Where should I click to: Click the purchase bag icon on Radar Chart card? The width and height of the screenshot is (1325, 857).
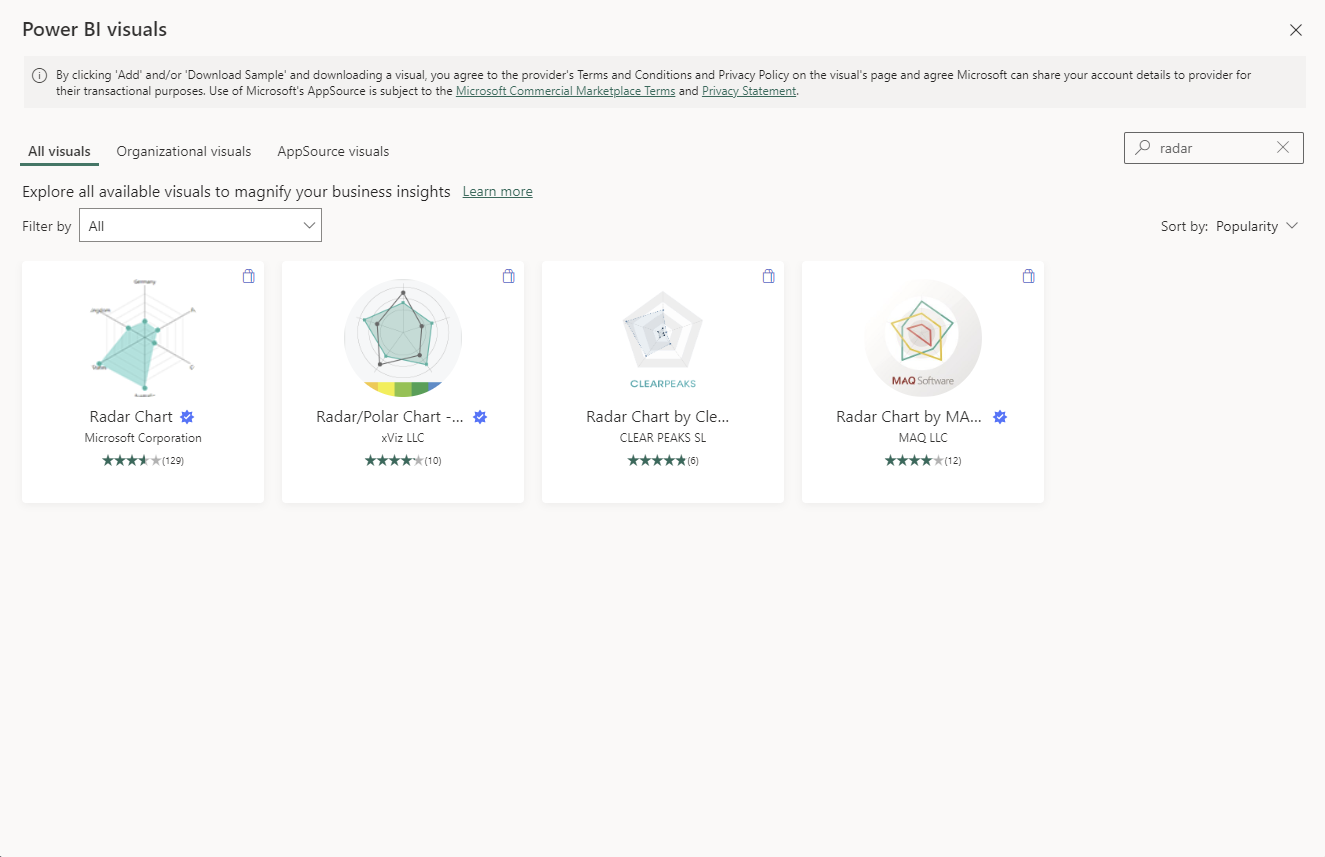point(248,276)
